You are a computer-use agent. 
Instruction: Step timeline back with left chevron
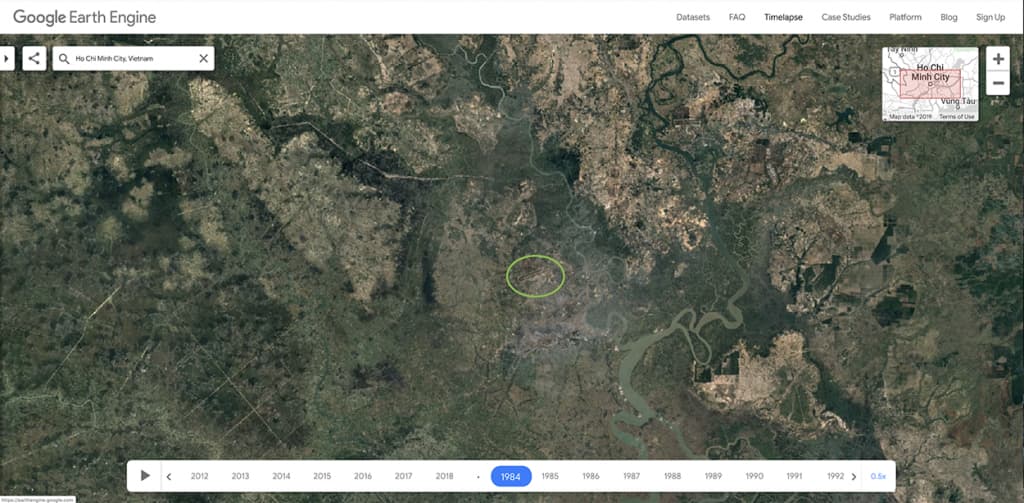point(168,476)
